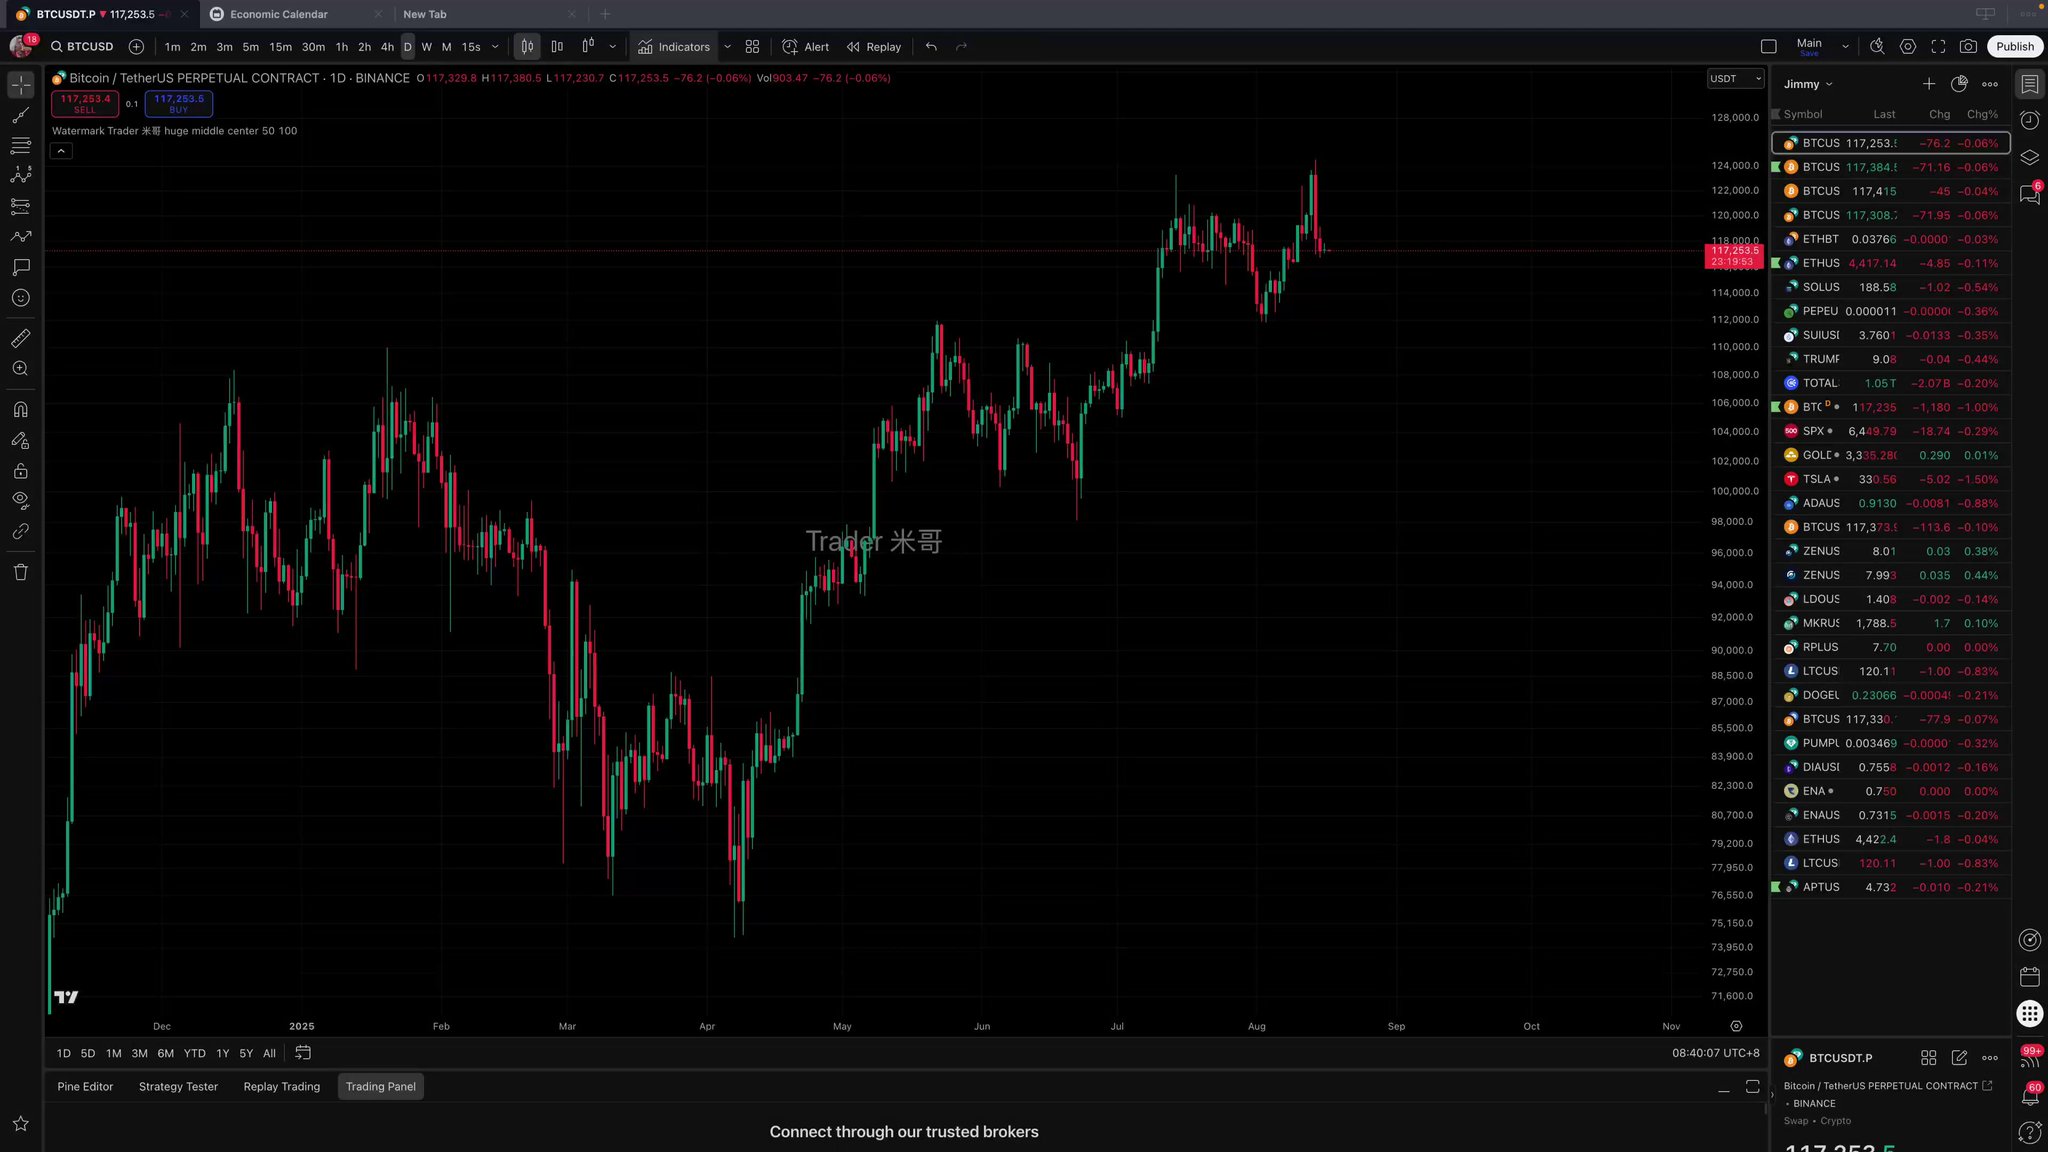Toggle magnet mode

pos(21,410)
